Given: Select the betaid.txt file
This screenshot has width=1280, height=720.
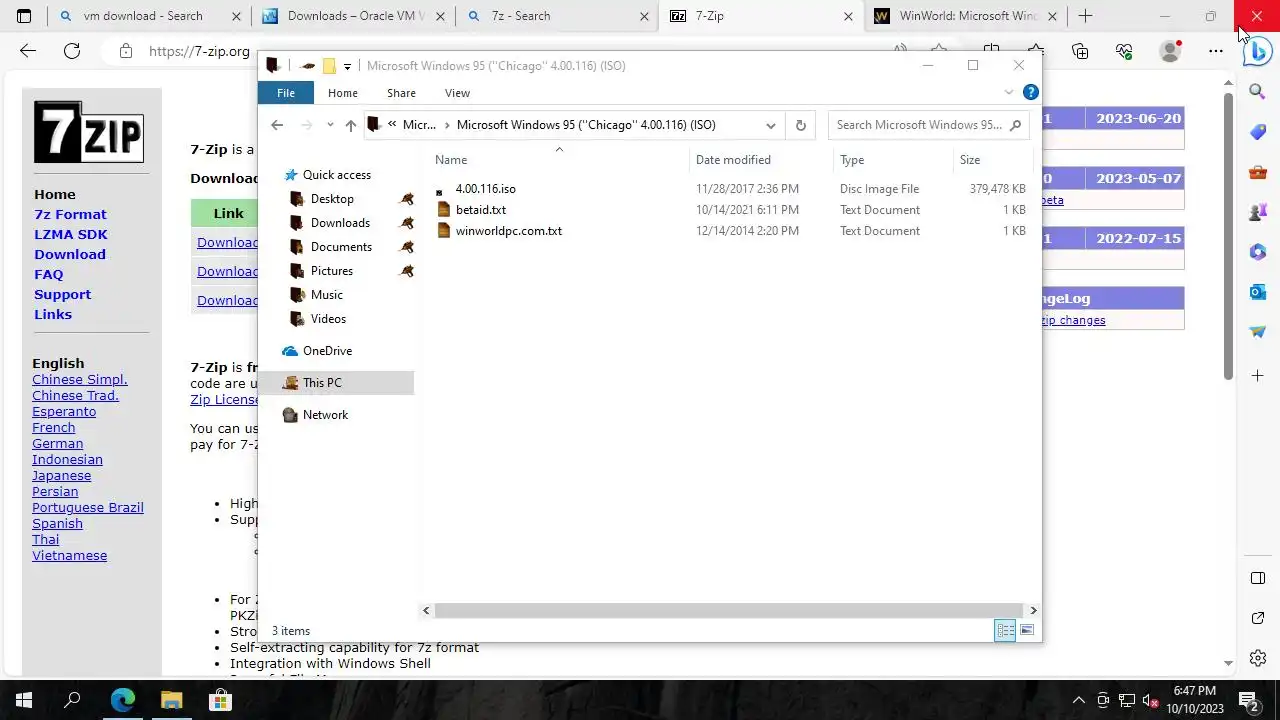Looking at the screenshot, I should [x=480, y=210].
